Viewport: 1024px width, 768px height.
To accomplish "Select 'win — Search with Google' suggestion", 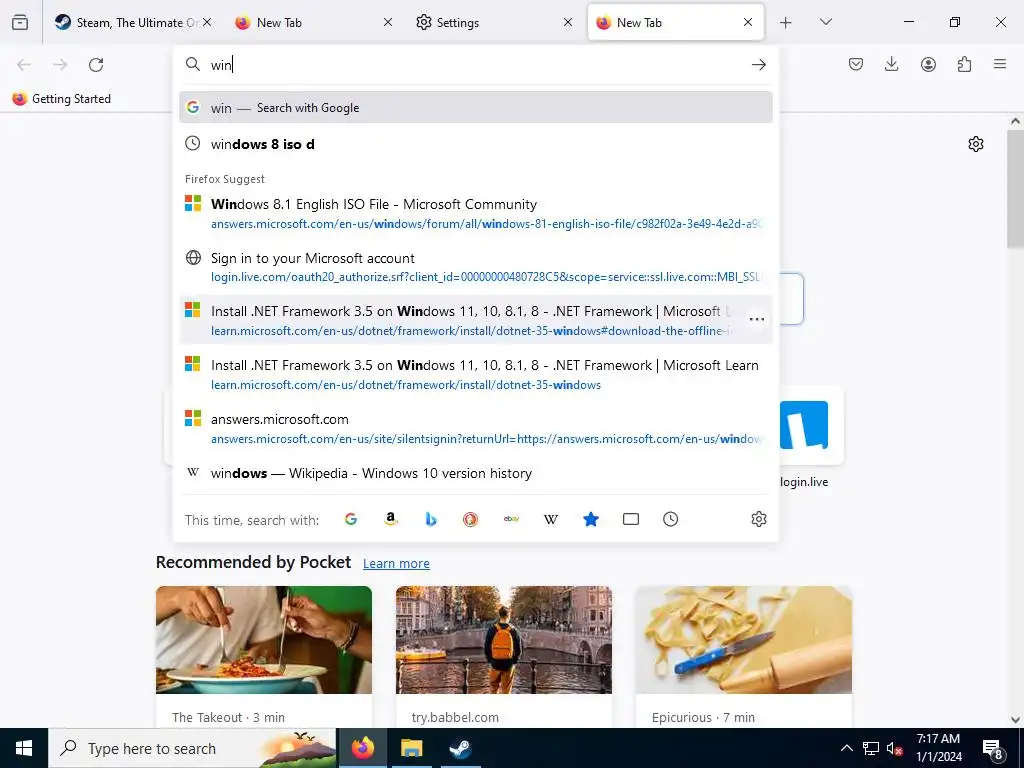I will (475, 108).
